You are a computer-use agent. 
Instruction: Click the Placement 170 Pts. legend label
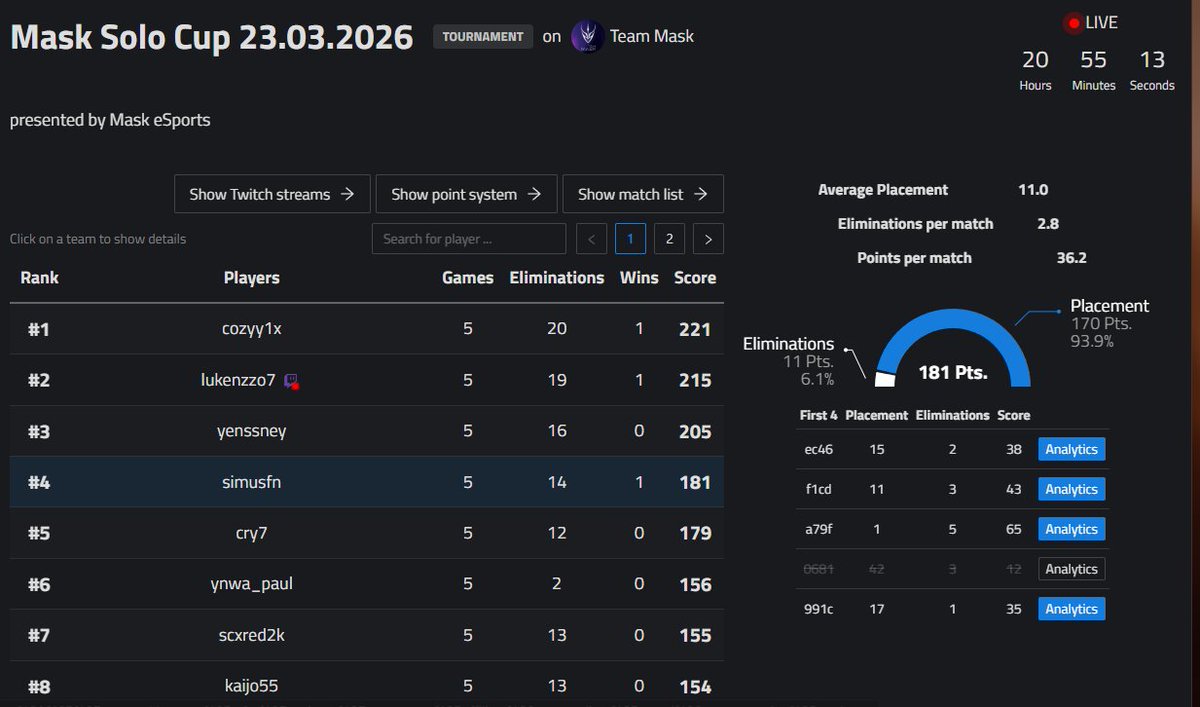coord(1109,323)
